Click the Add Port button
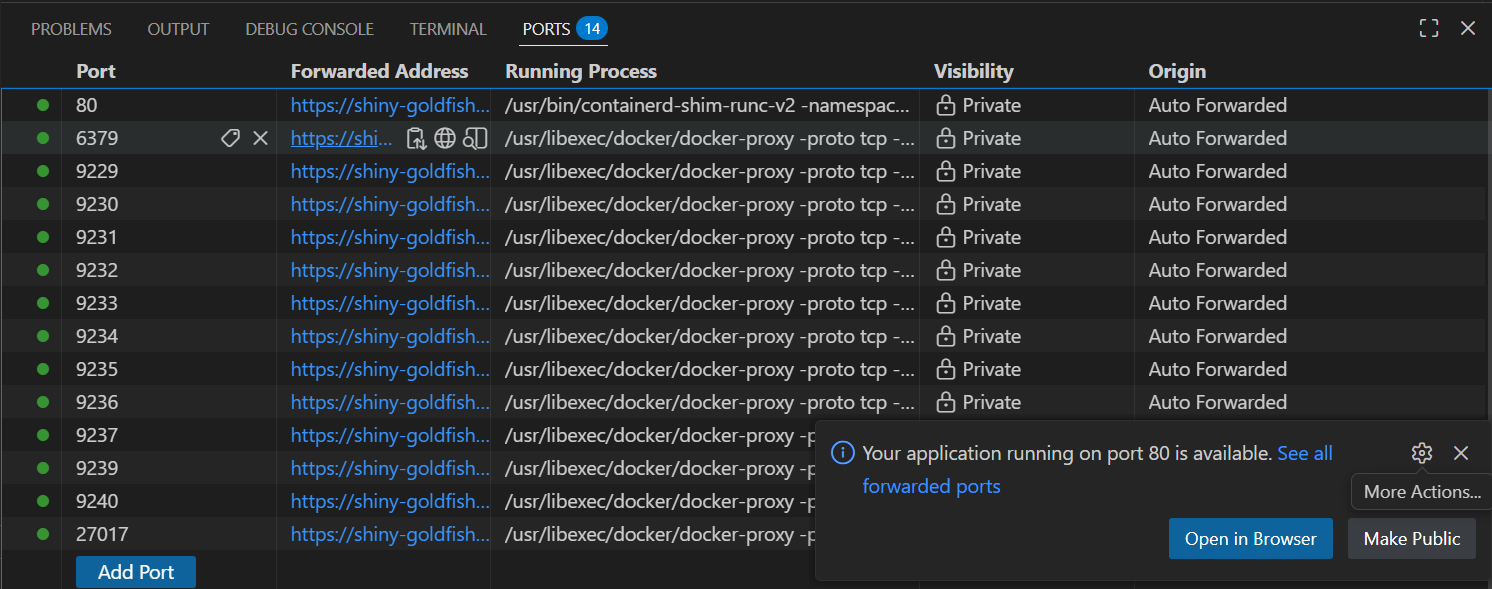Viewport: 1492px width, 589px height. [x=136, y=572]
